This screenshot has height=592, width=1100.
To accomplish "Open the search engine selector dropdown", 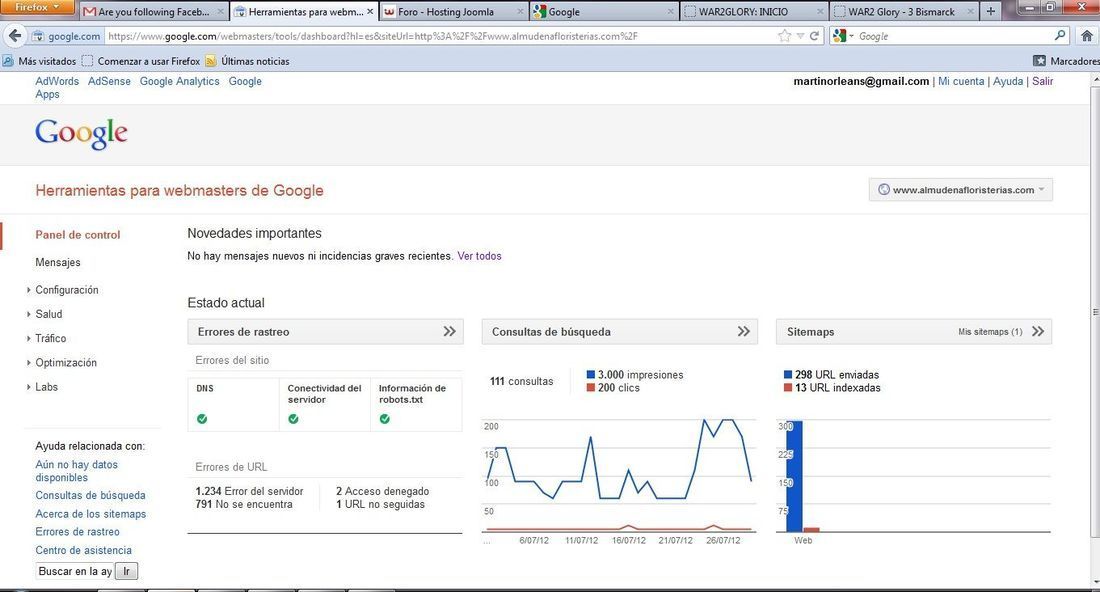I will pyautogui.click(x=843, y=36).
